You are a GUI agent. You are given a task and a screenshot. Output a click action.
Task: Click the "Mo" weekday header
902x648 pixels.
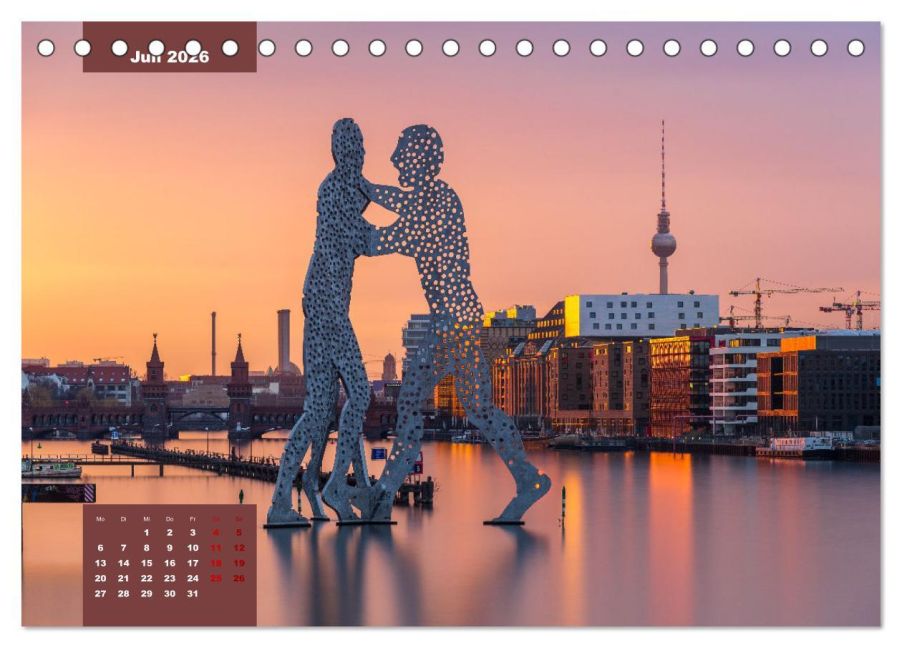(x=101, y=519)
